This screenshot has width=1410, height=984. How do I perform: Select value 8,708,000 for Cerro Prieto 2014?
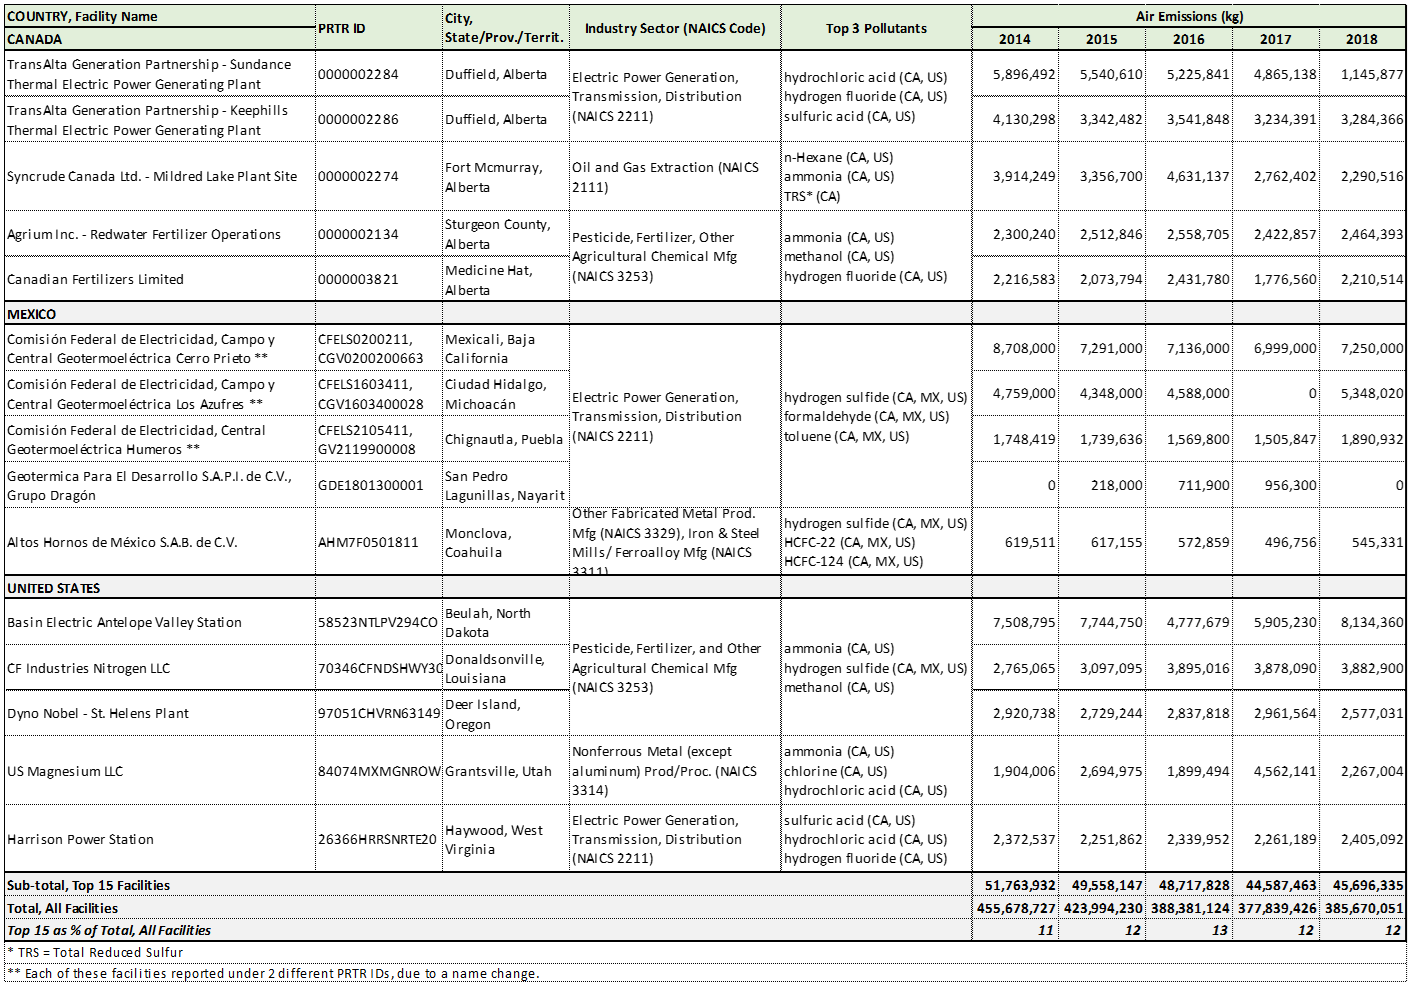coord(1024,348)
